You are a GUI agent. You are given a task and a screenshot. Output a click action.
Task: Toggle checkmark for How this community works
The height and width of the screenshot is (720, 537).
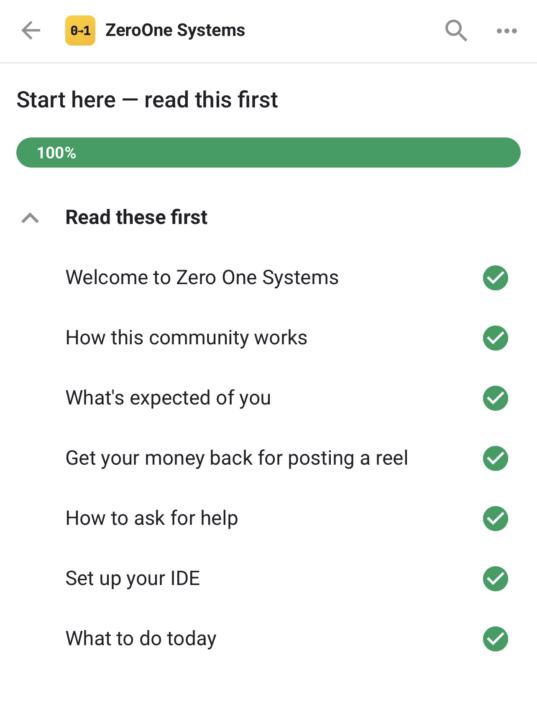pos(495,338)
